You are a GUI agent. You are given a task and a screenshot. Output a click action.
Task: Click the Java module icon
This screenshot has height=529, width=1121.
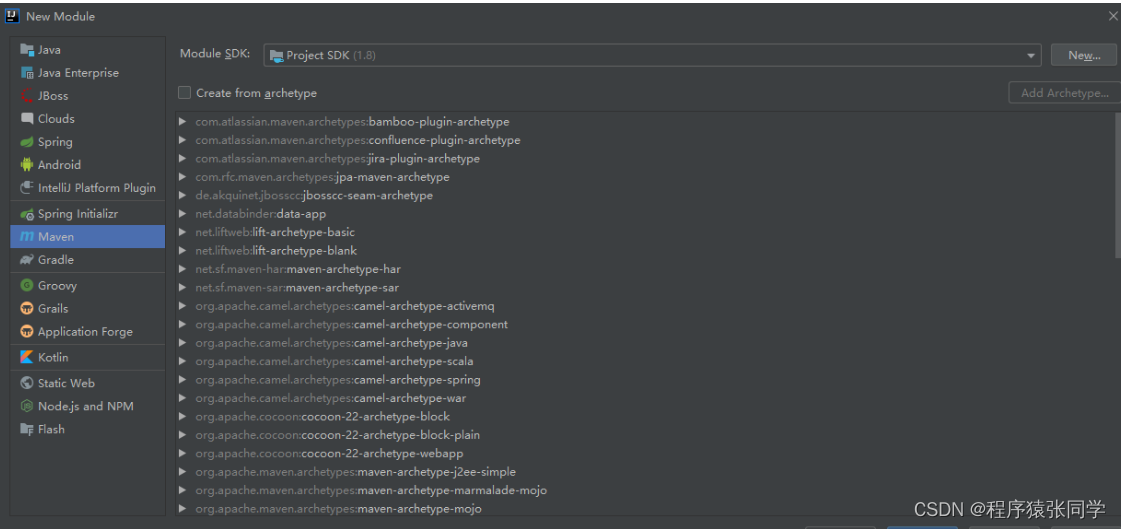tap(27, 50)
